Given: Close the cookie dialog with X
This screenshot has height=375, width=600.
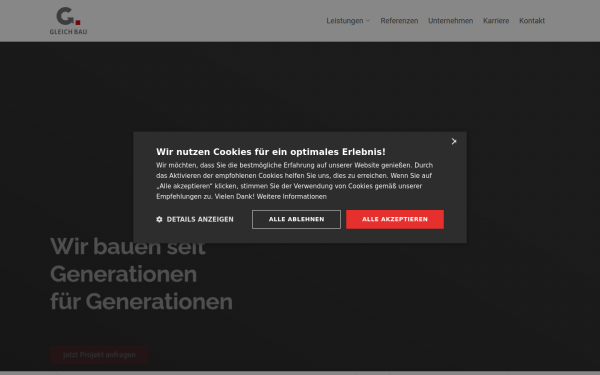Looking at the screenshot, I should point(454,142).
